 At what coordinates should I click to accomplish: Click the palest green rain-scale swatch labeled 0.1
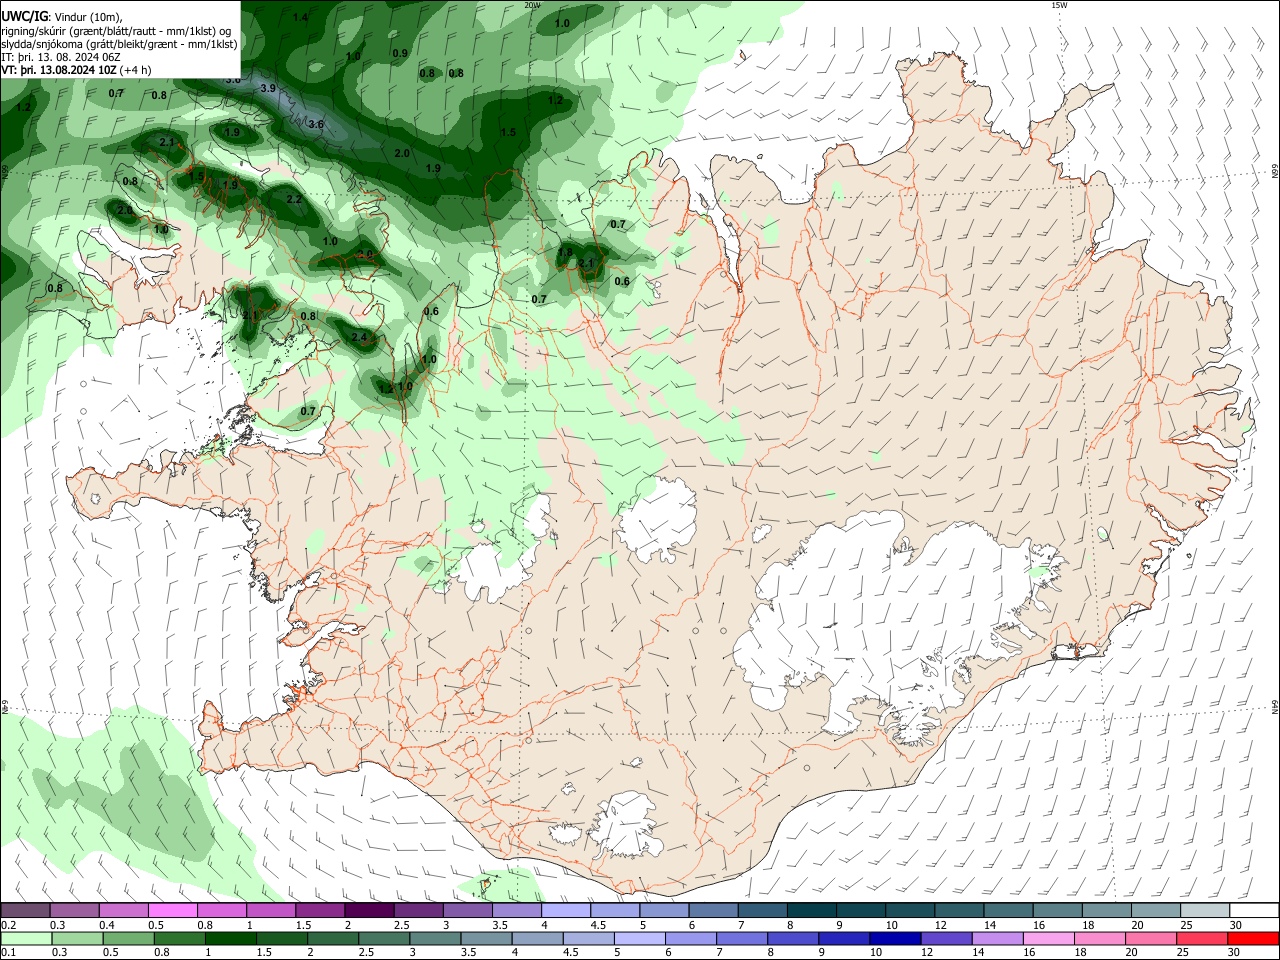pyautogui.click(x=25, y=938)
